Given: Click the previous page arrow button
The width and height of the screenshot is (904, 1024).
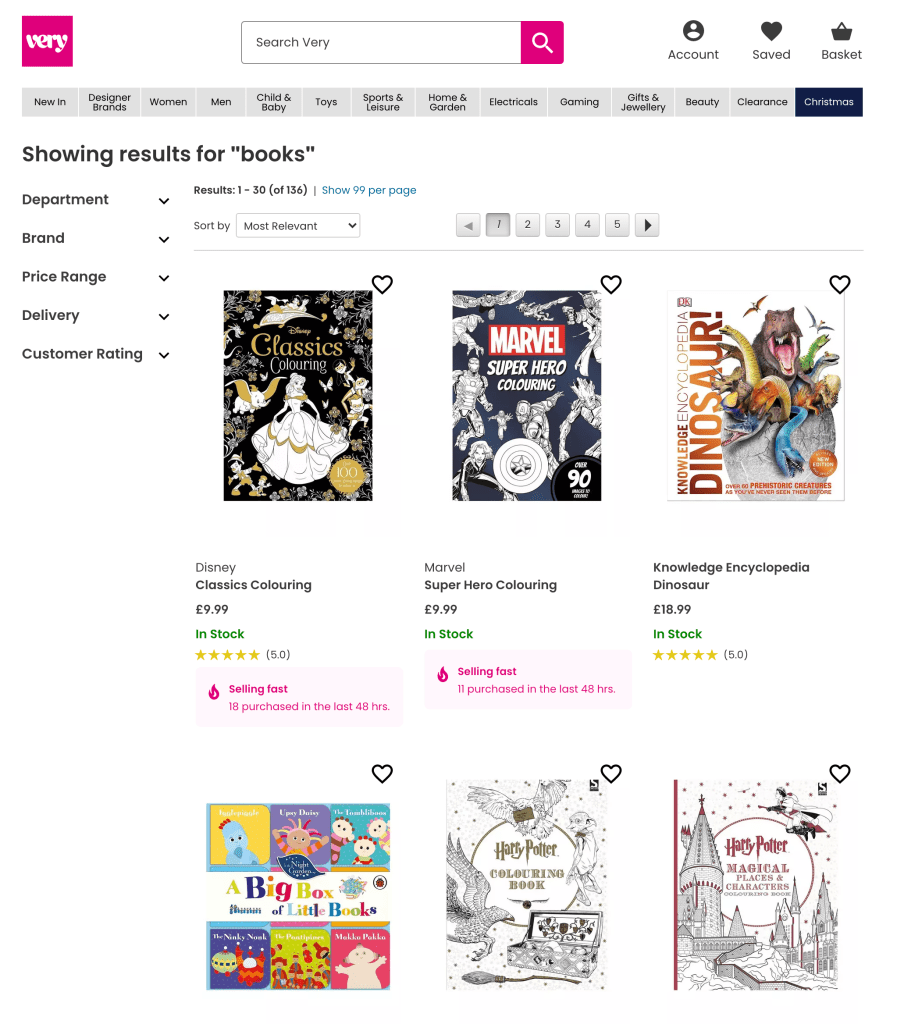Looking at the screenshot, I should click(x=468, y=225).
